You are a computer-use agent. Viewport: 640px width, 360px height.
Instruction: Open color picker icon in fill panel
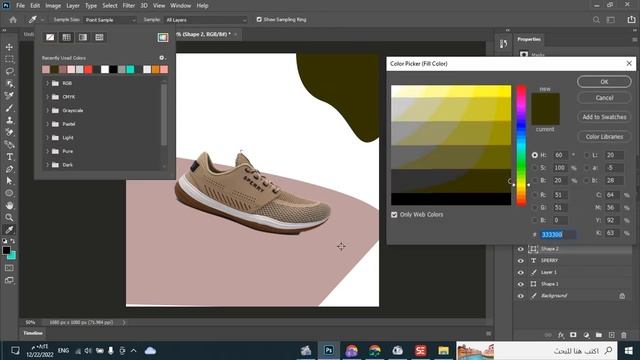pyautogui.click(x=162, y=38)
